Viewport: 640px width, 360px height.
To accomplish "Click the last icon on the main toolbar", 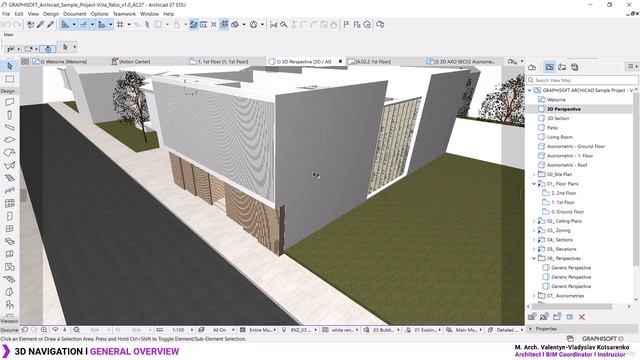I will [x=380, y=25].
